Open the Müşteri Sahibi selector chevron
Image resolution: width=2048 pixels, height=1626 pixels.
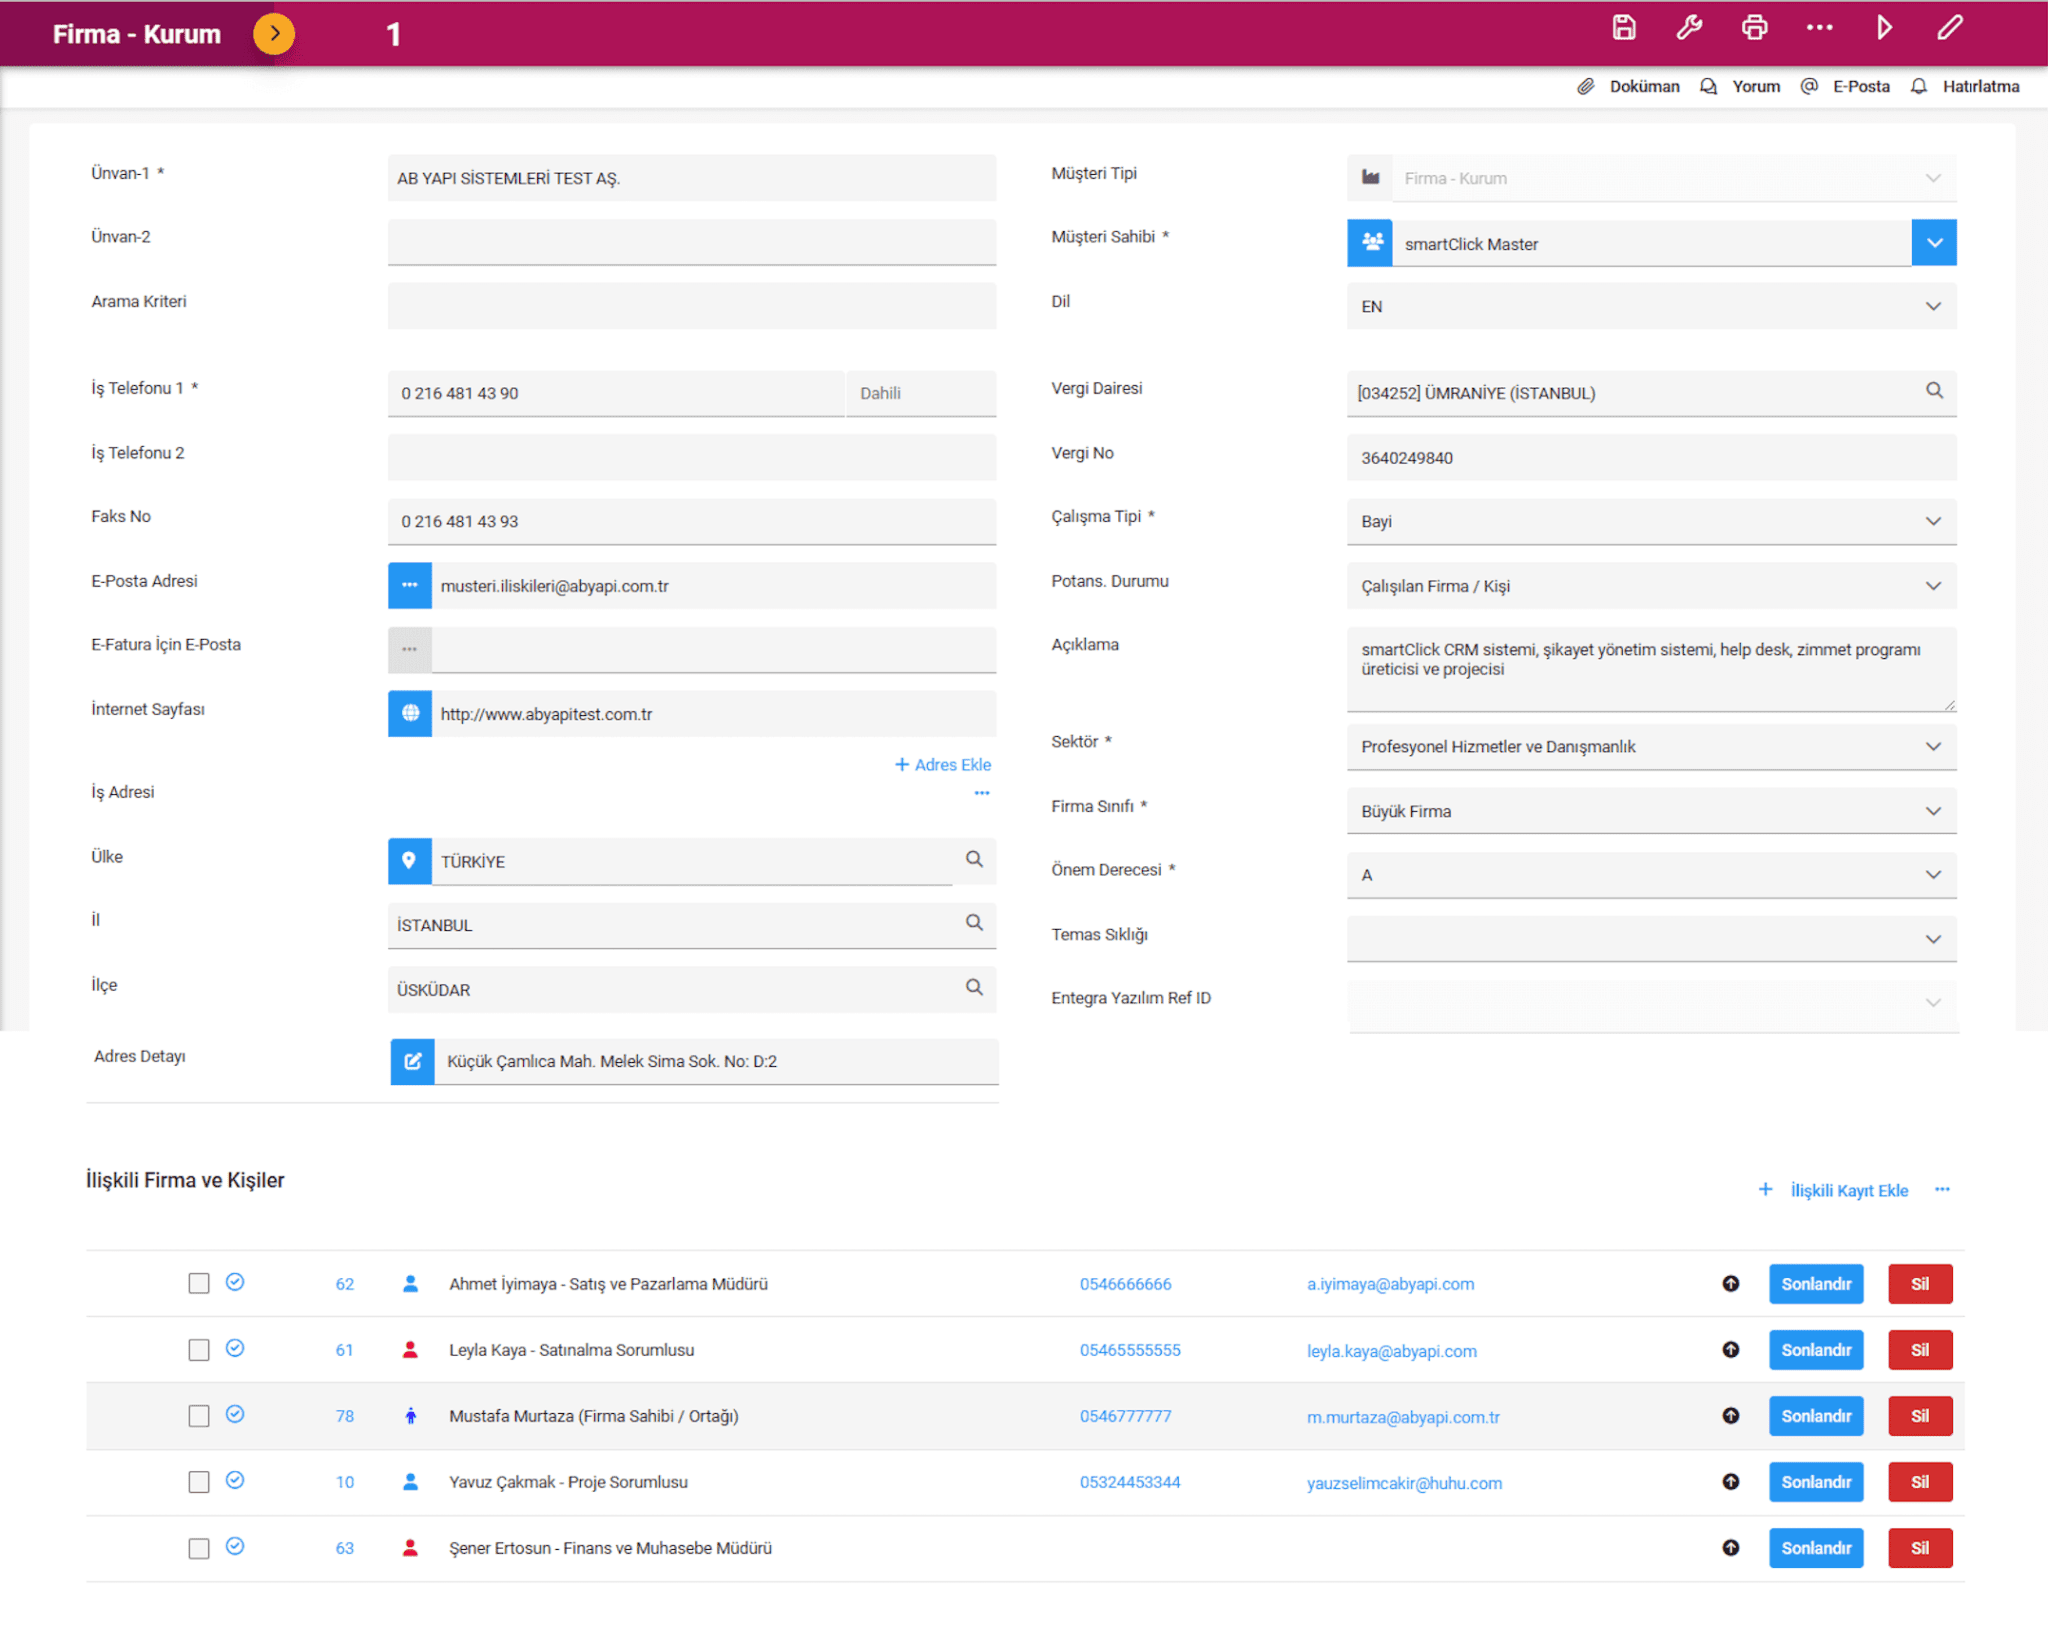click(x=1933, y=242)
